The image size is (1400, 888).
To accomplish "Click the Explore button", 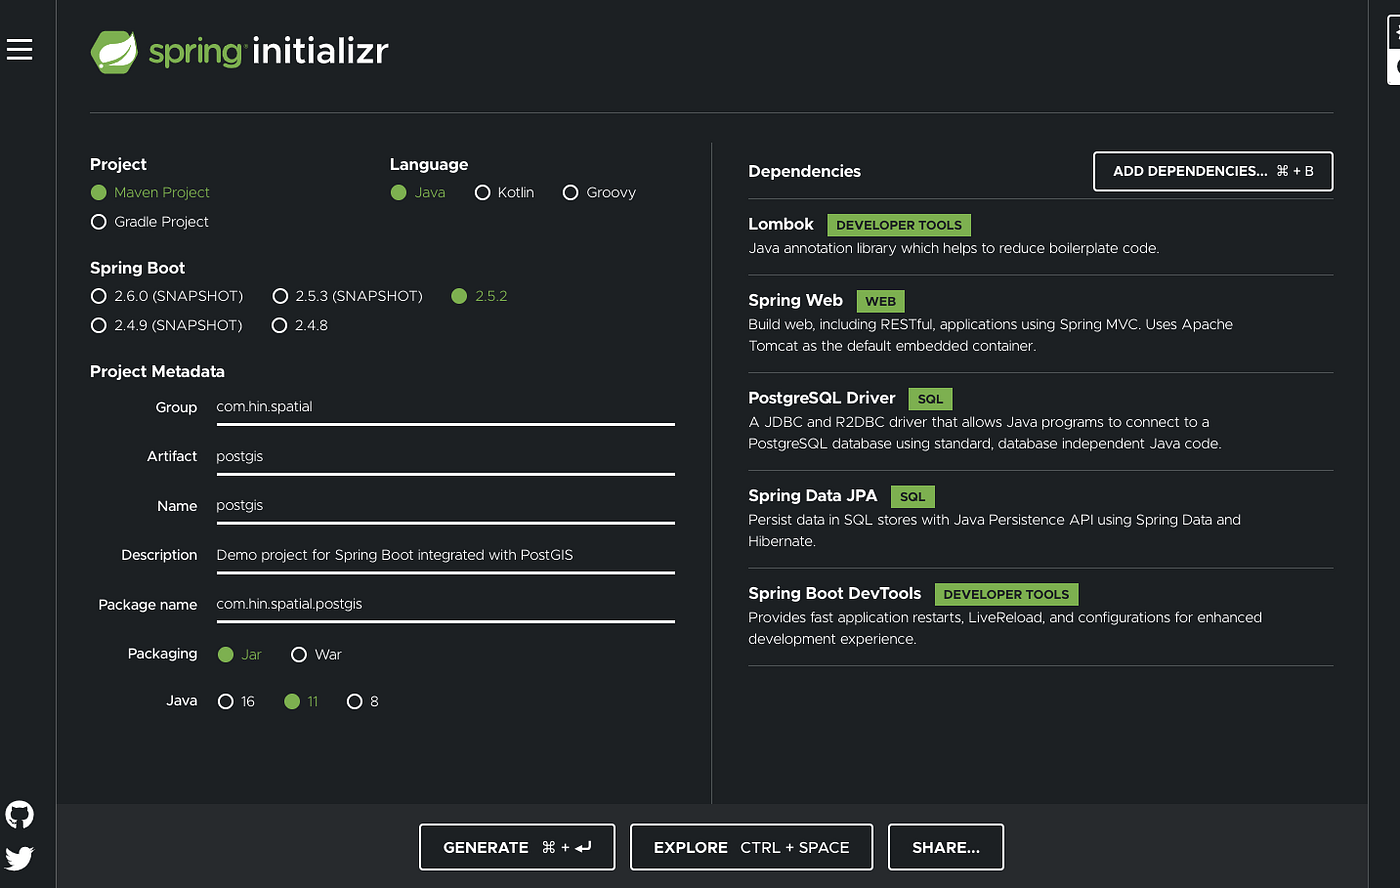I will pos(751,847).
